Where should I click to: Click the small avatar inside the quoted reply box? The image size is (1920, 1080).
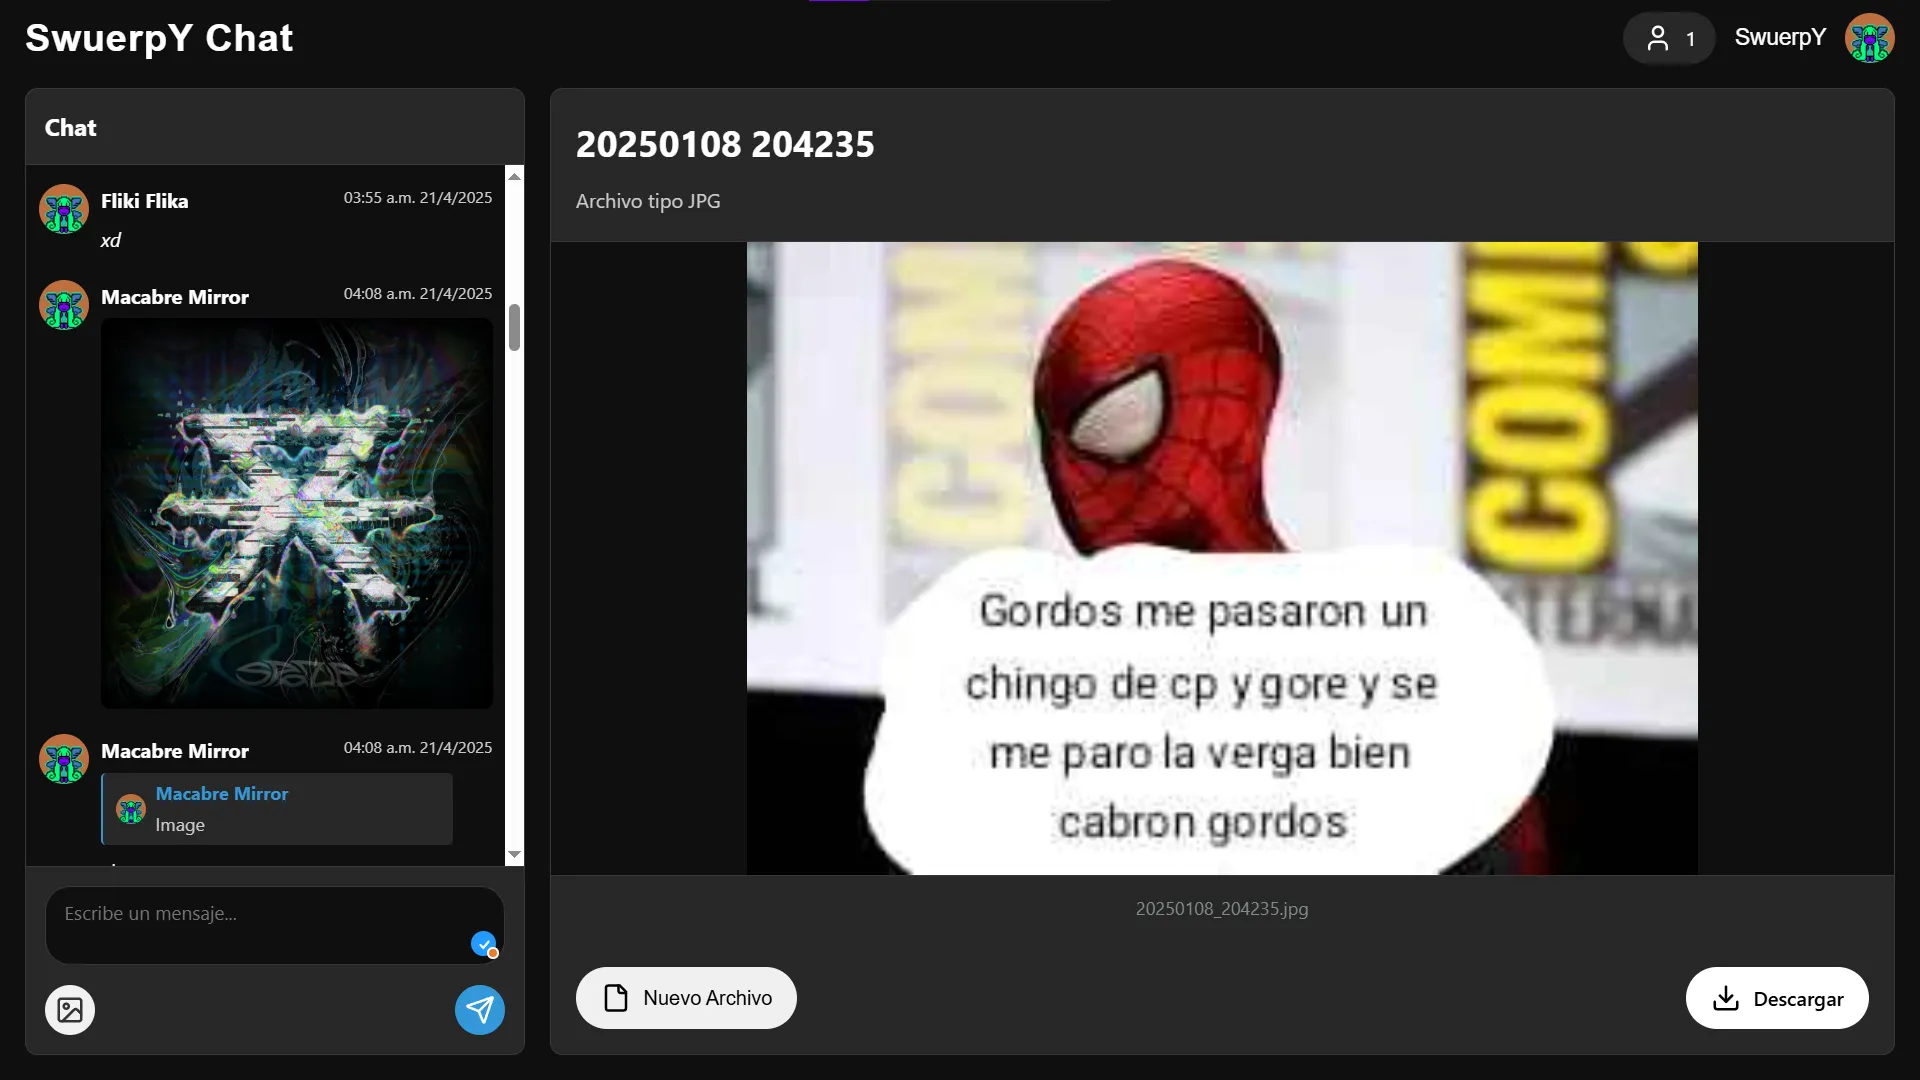[131, 809]
